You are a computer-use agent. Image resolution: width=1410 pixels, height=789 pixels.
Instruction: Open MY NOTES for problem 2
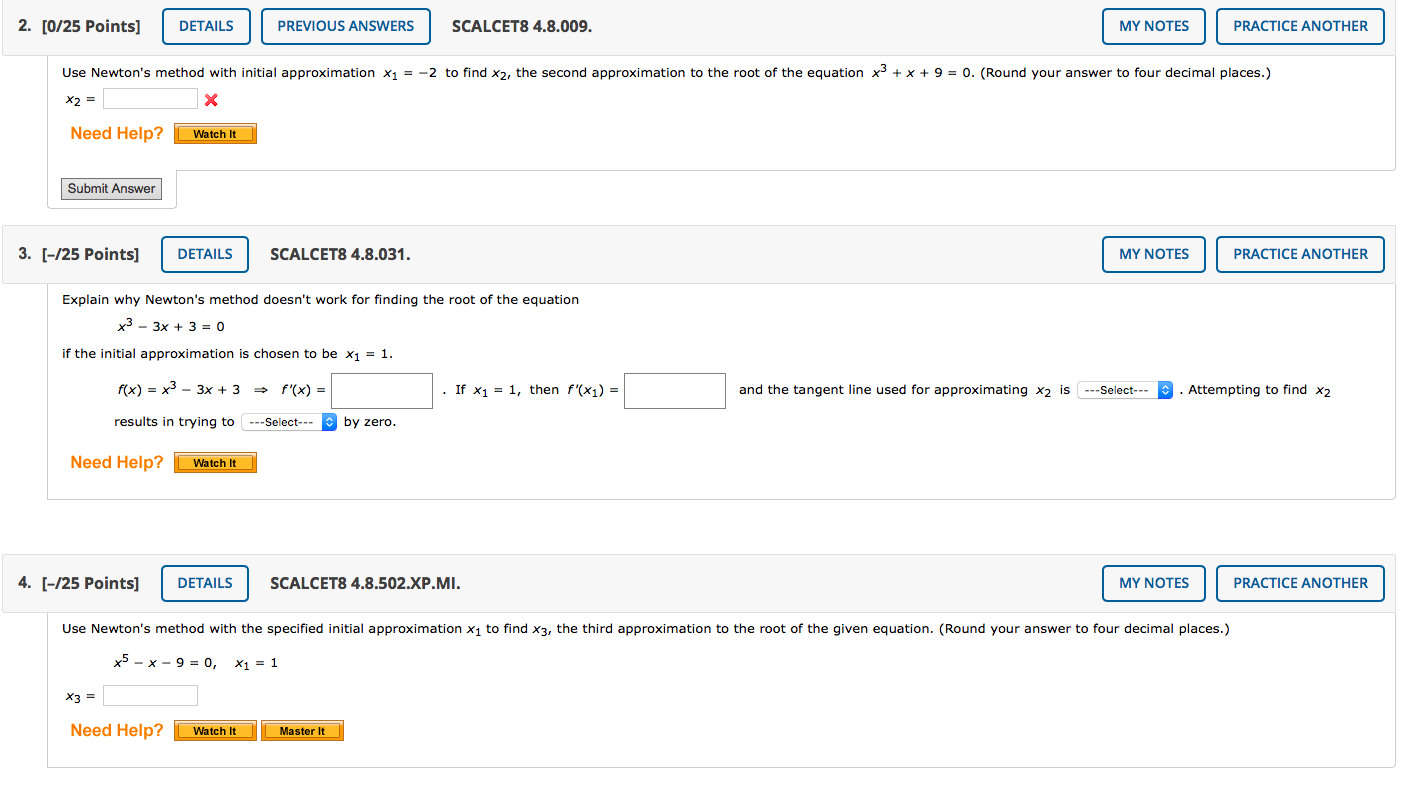pos(1153,26)
